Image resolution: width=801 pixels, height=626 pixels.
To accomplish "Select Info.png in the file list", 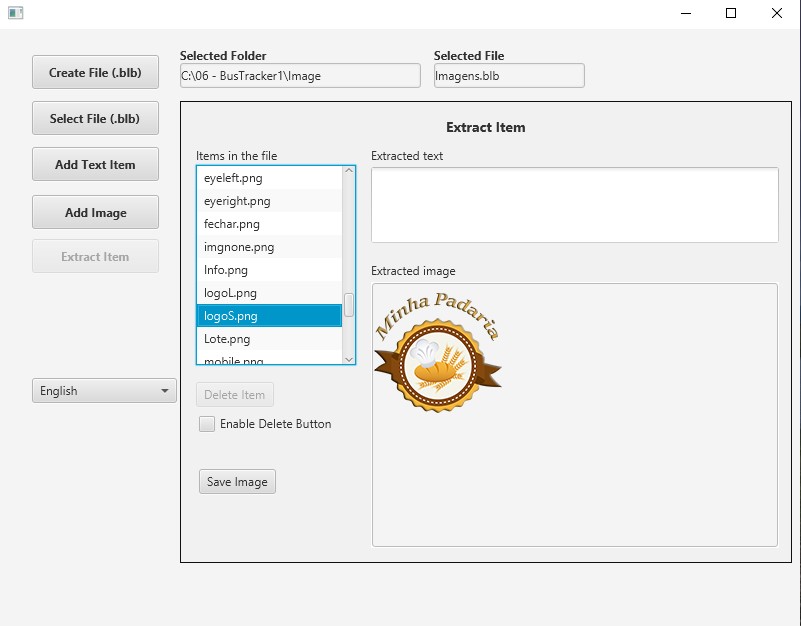I will tap(269, 270).
